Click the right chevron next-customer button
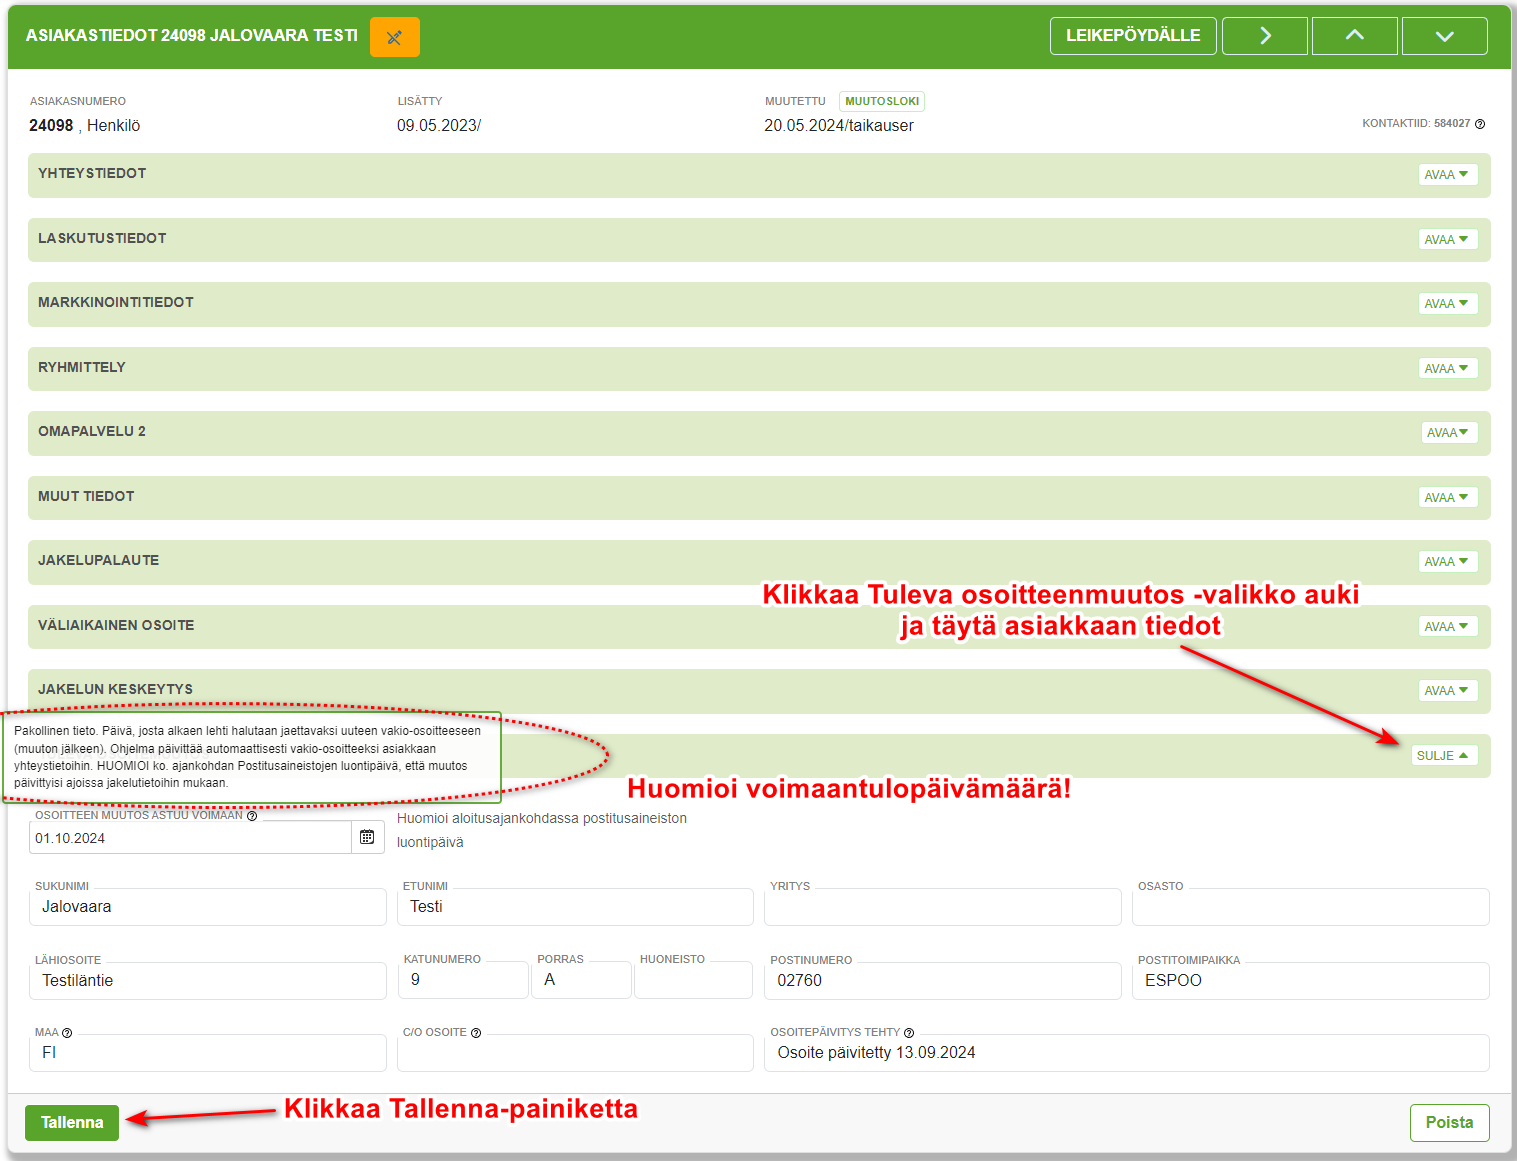 click(x=1264, y=36)
